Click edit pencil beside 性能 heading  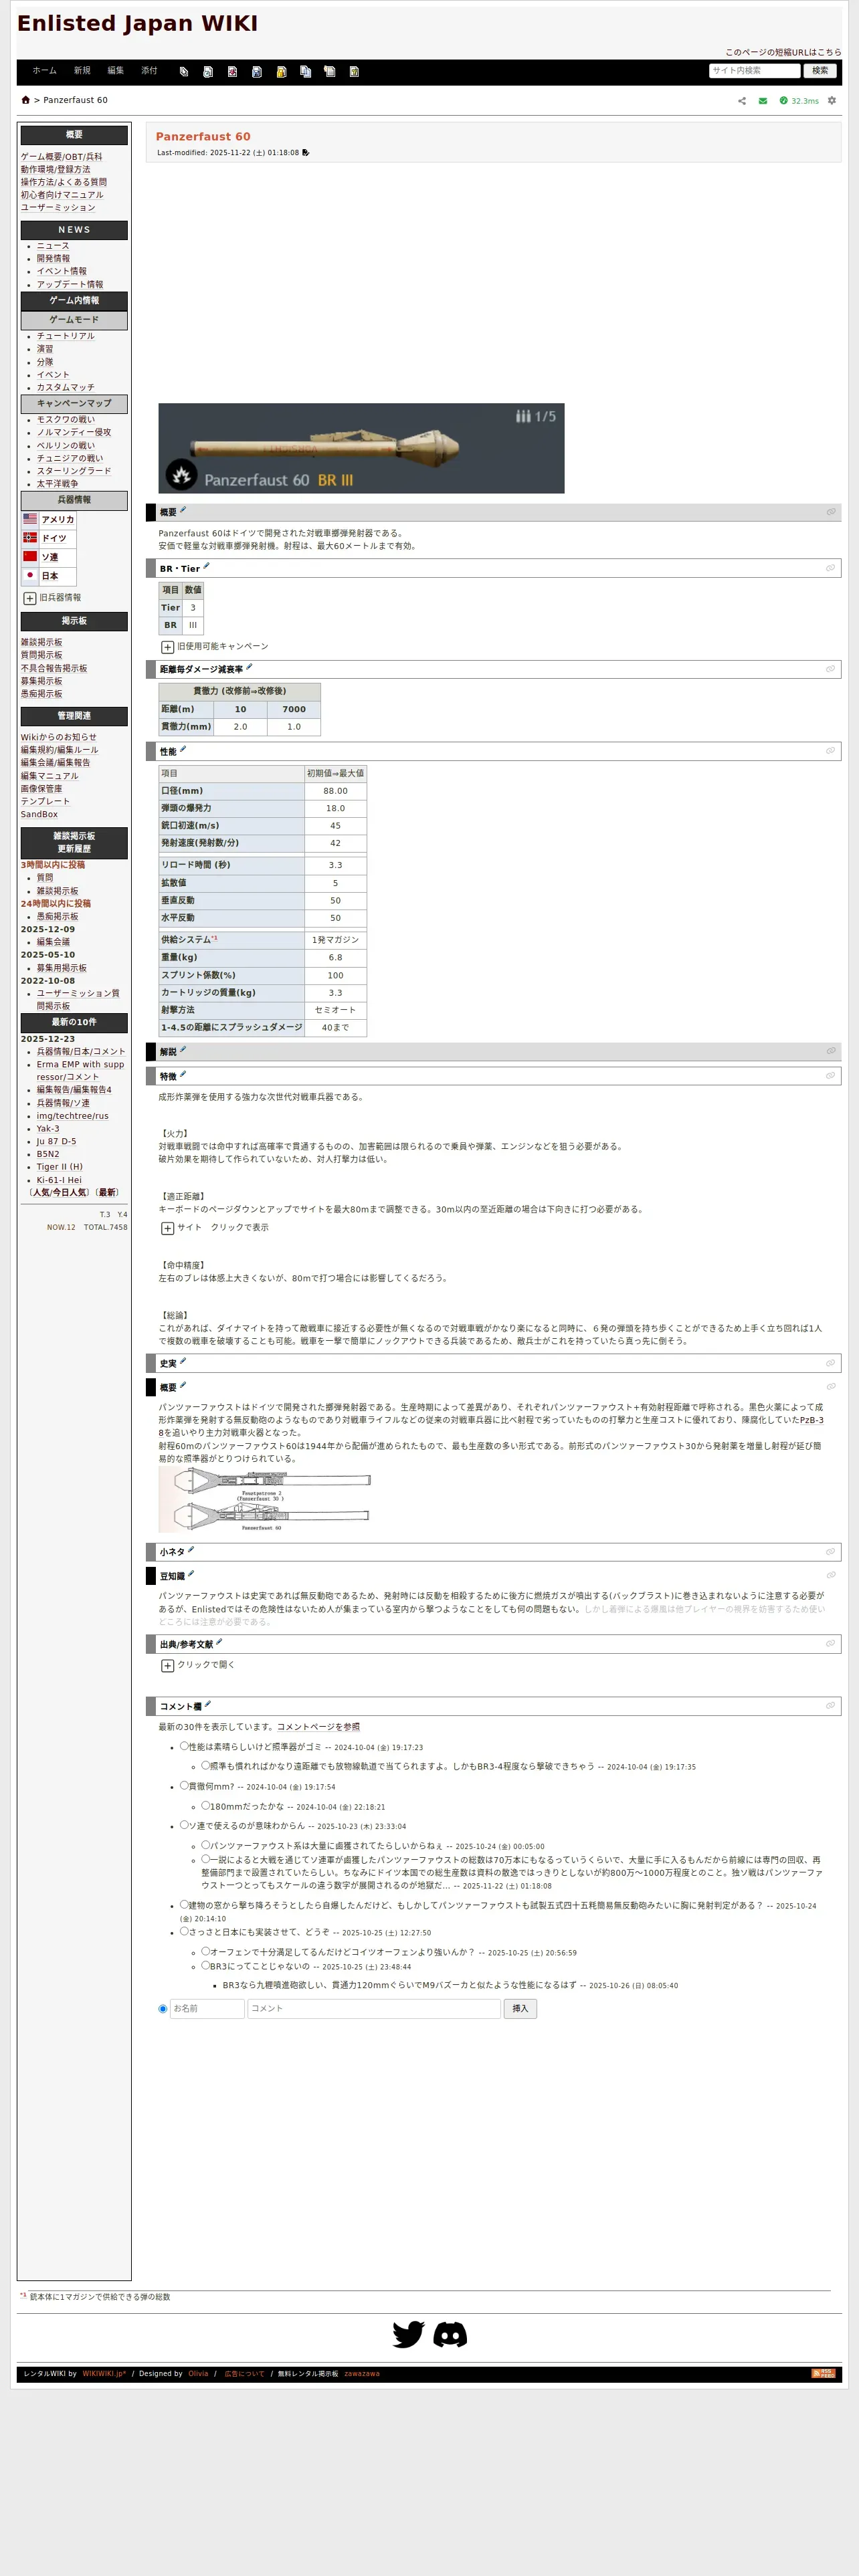(x=182, y=749)
